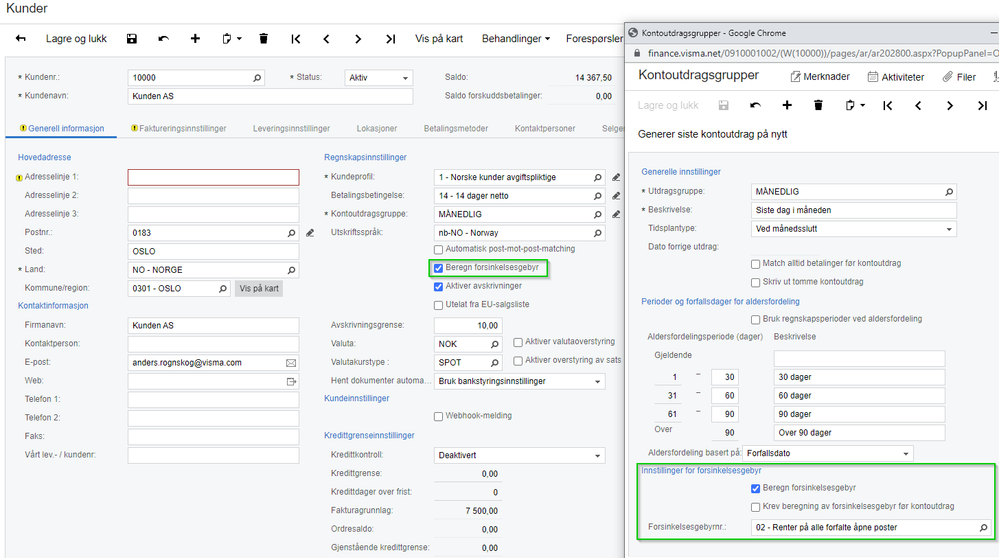Add new customer record with plus icon
Screen dimensions: 999x558
click(195, 39)
